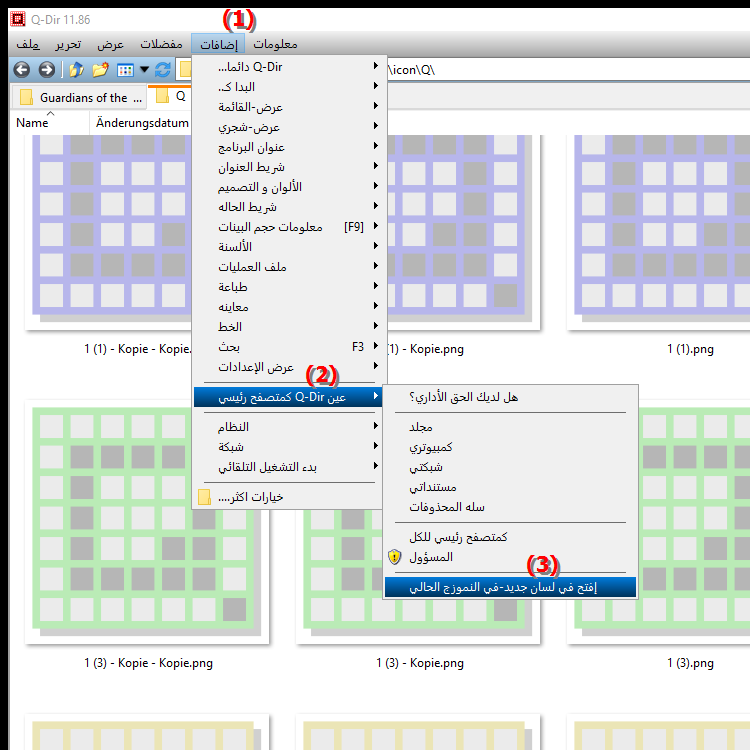Open the النظام submenu
The height and width of the screenshot is (750, 750).
pos(288,427)
